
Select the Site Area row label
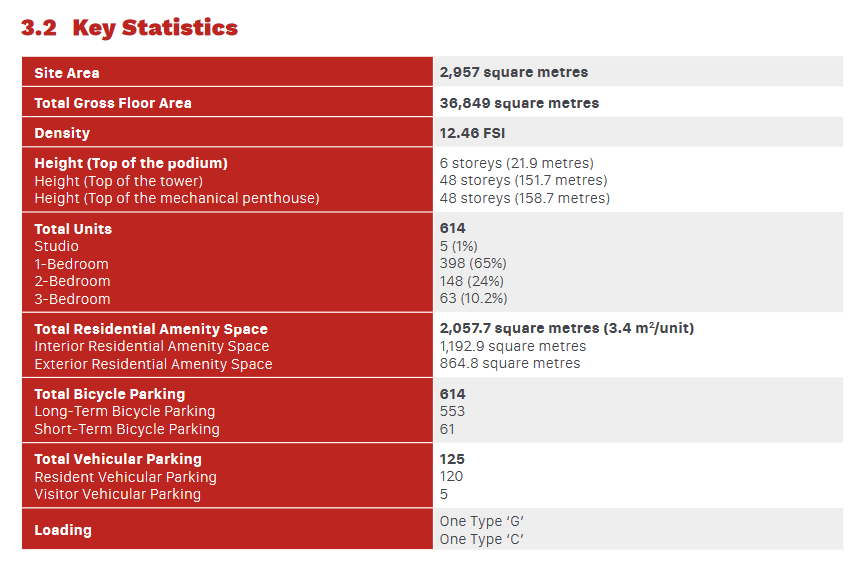pos(67,73)
